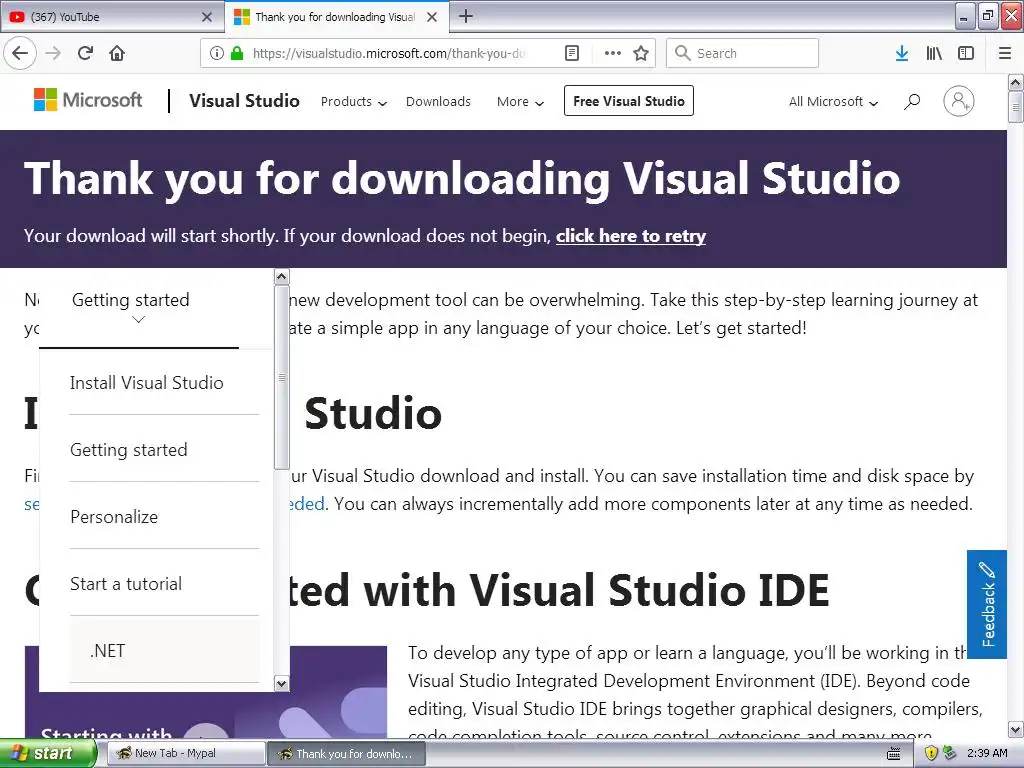
Task: Open page actions three-dot menu
Action: [x=613, y=53]
